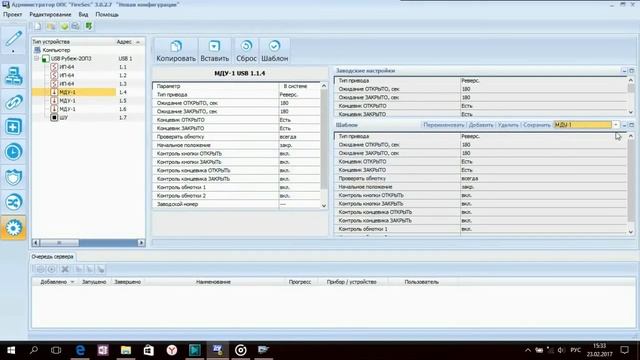The width and height of the screenshot is (640, 360).
Task: Click Переименовать in the template panel
Action: tap(444, 125)
